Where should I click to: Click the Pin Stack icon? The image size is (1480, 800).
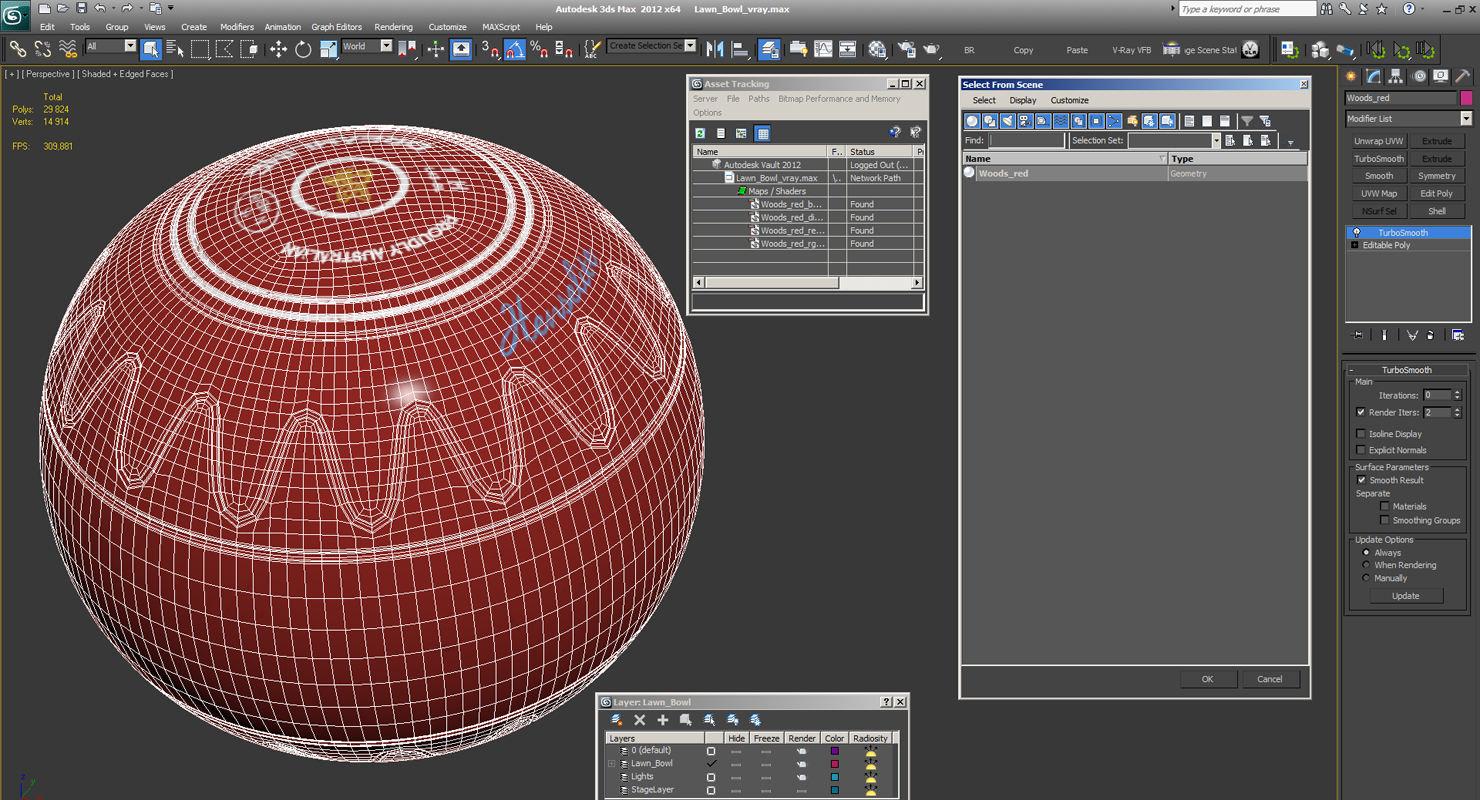tap(1358, 335)
